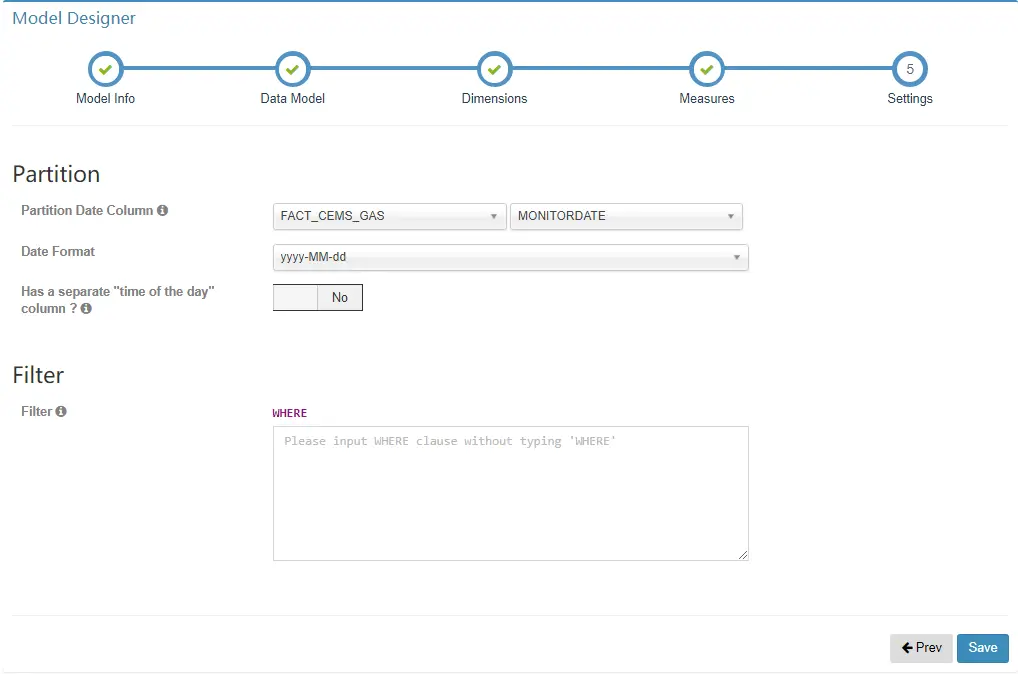Viewport: 1018px width, 674px height.
Task: Click the Measures step label
Action: 706,99
